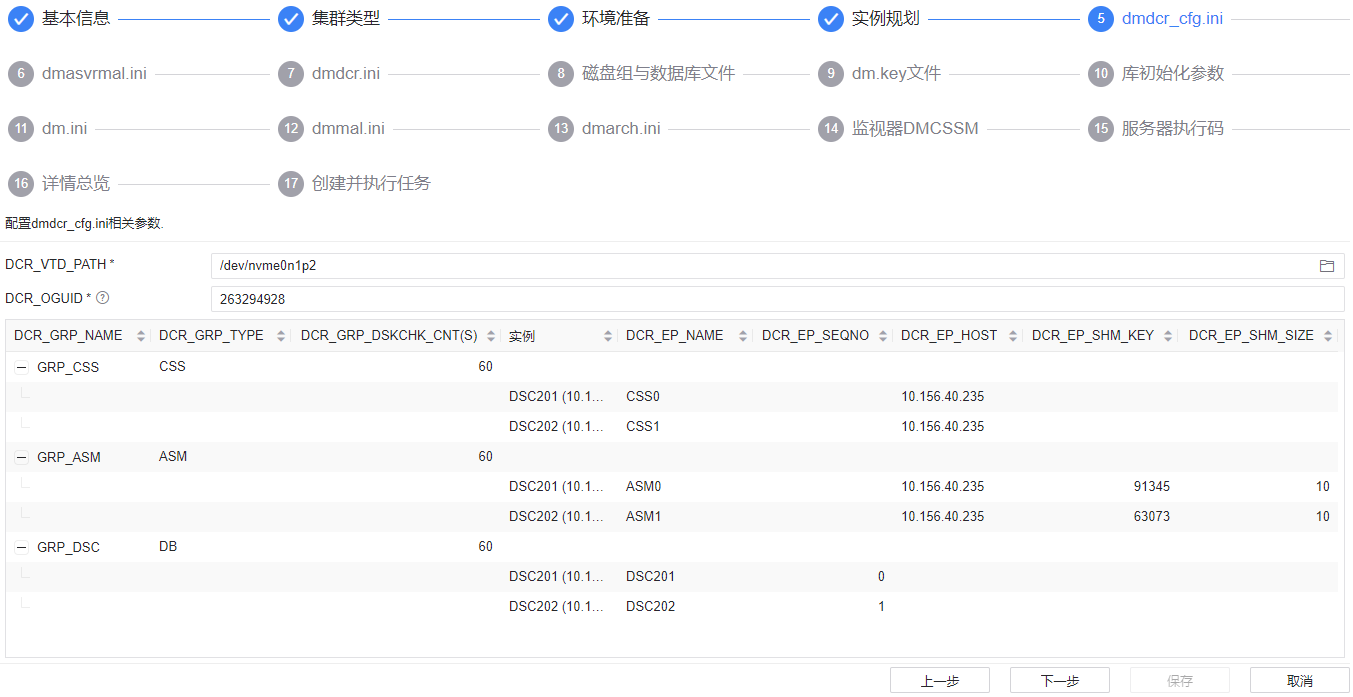Select the 磁盘组与数据库文件 step label
The image size is (1353, 697).
click(x=659, y=74)
